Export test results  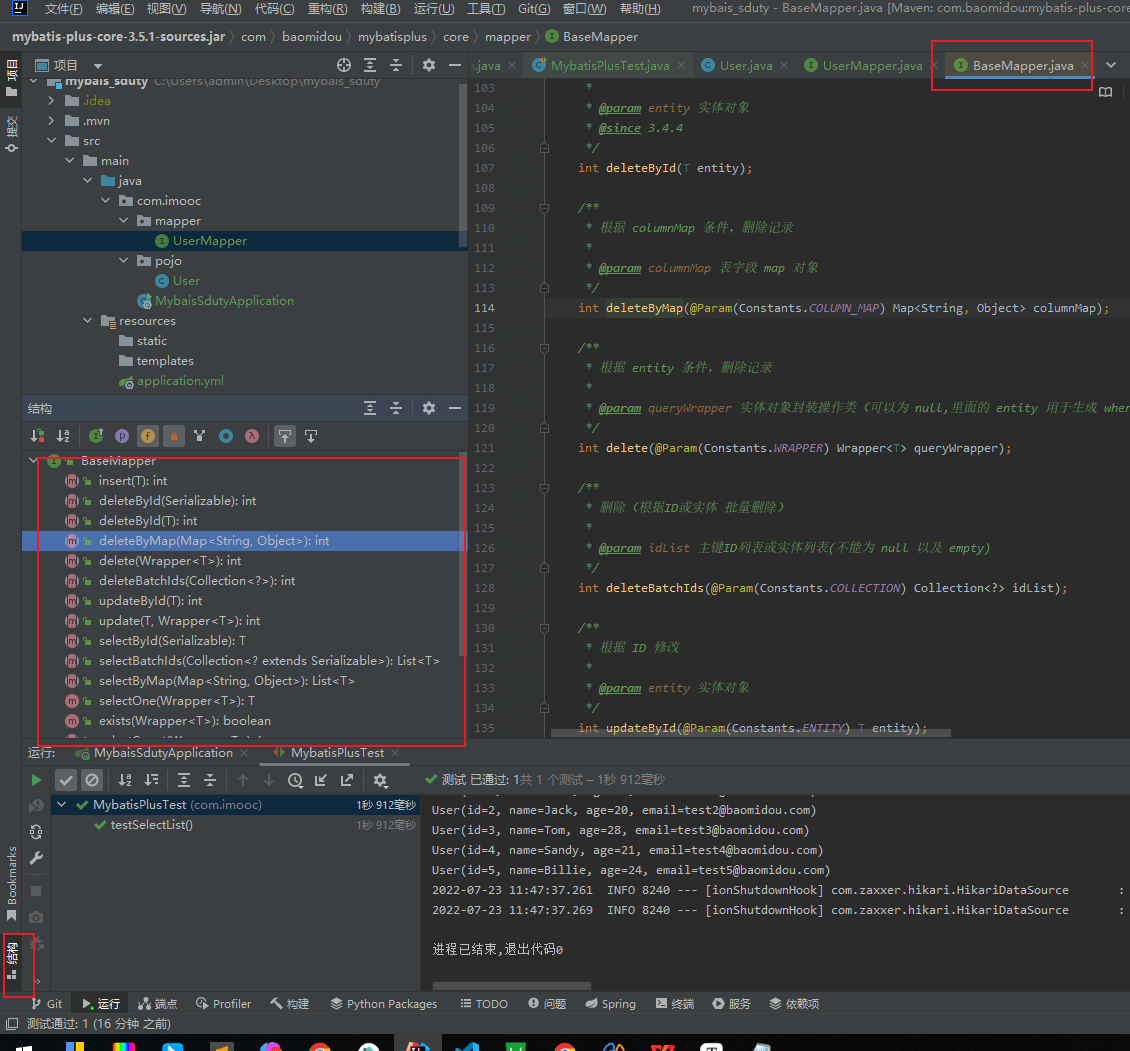coord(347,780)
